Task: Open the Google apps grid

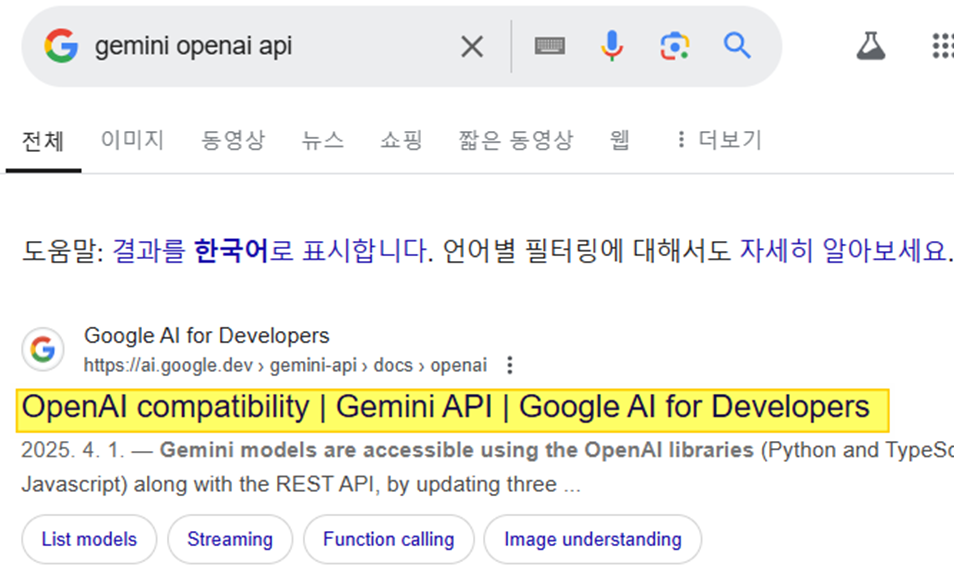Action: (943, 46)
